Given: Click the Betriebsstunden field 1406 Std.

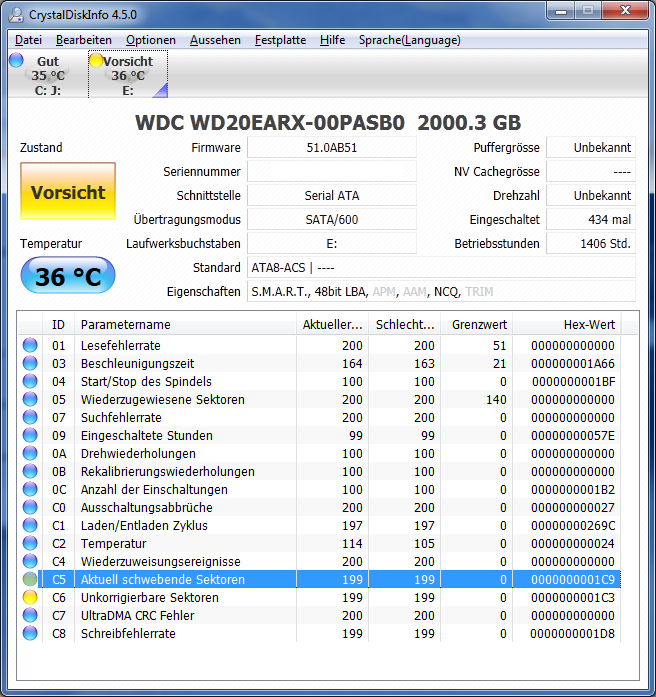Looking at the screenshot, I should click(591, 244).
